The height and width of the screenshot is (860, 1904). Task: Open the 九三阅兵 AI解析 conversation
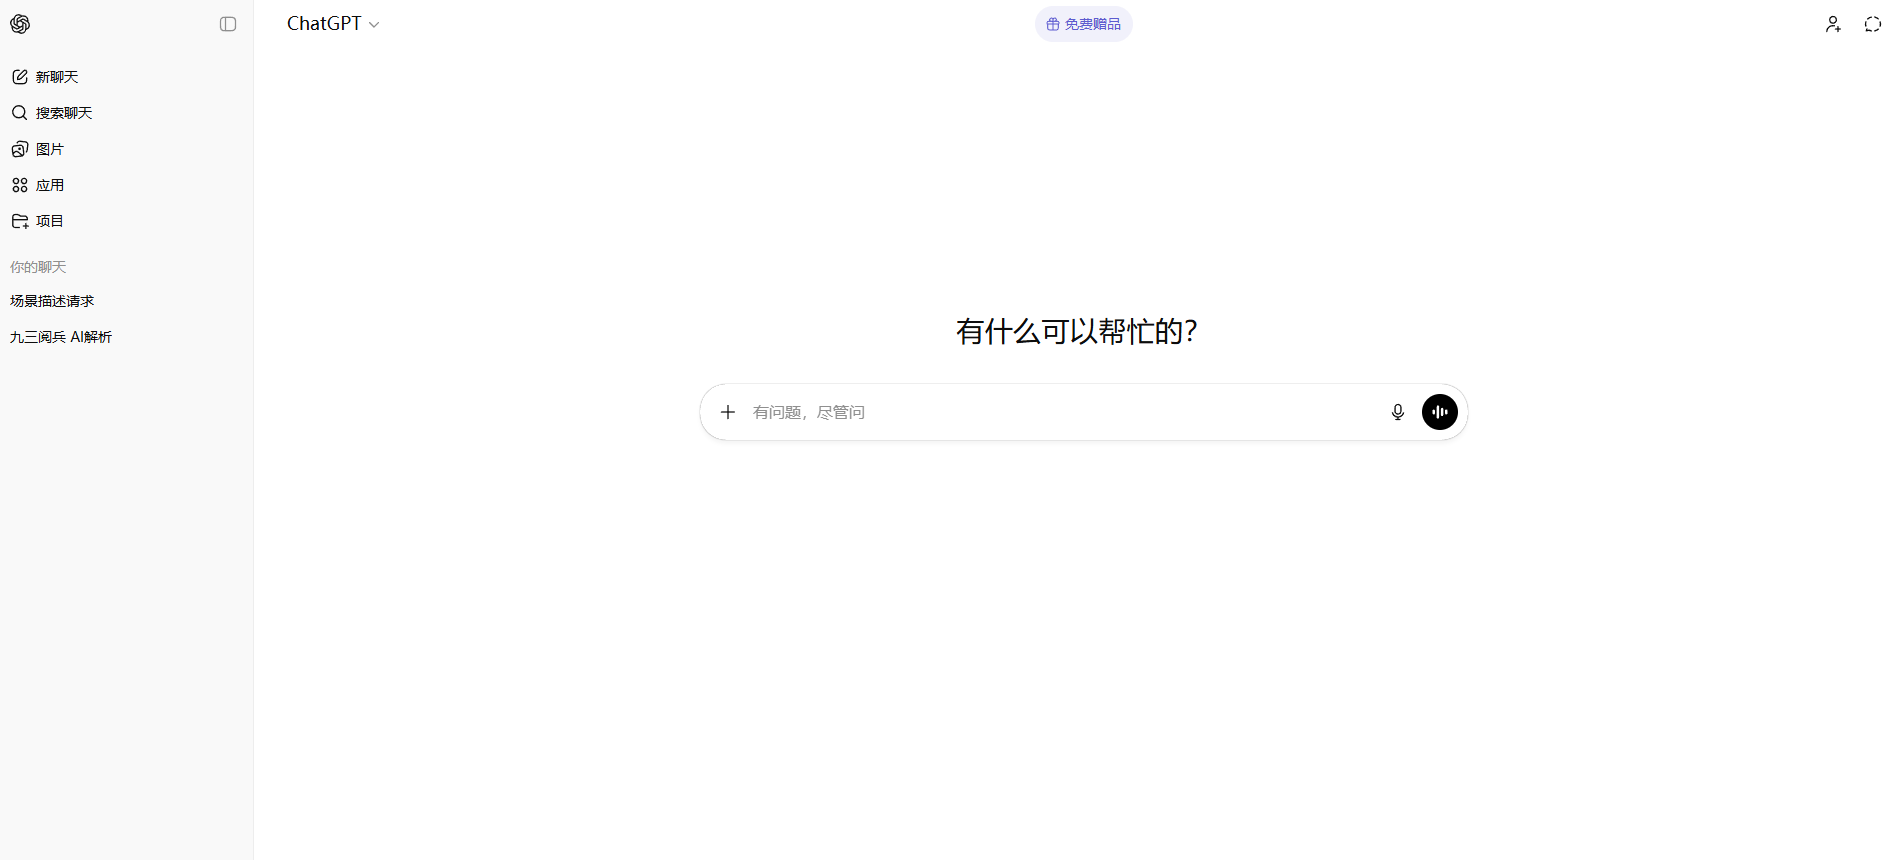(61, 337)
